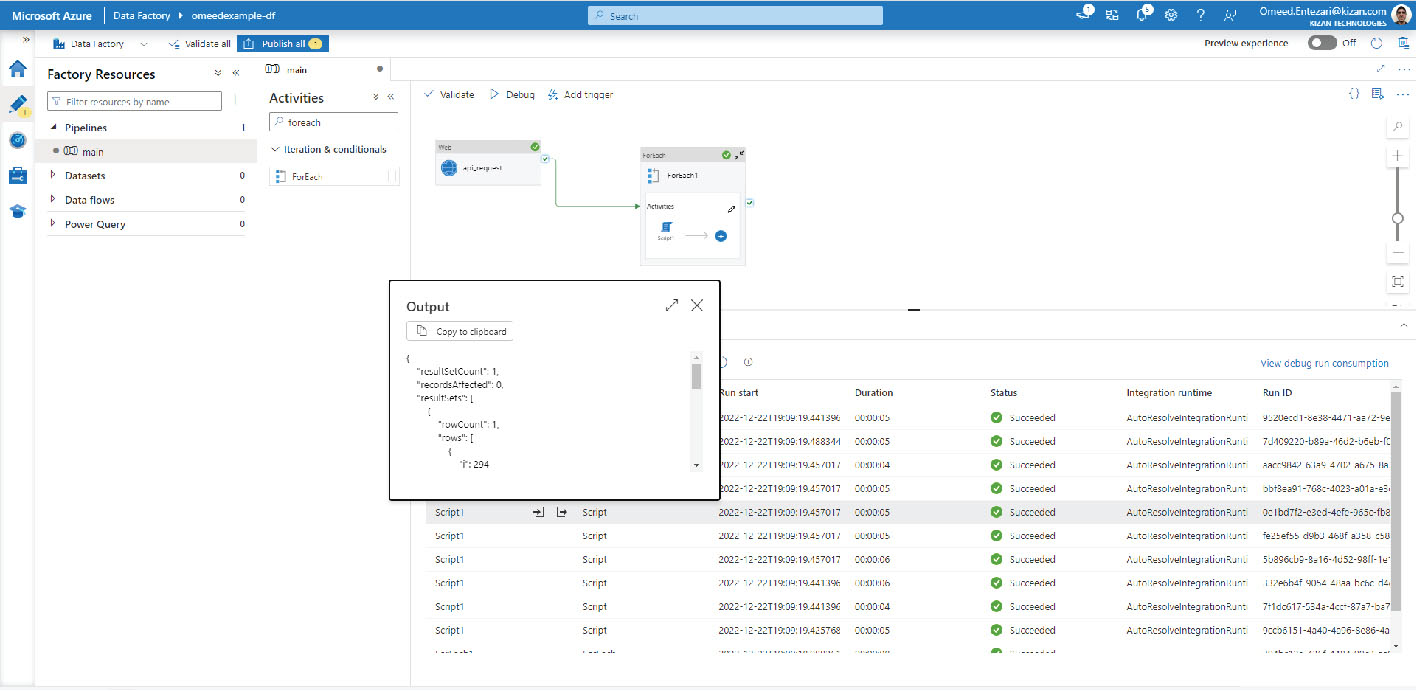Toggle the Preview experience switch
The width and height of the screenshot is (1417, 691).
click(1322, 43)
